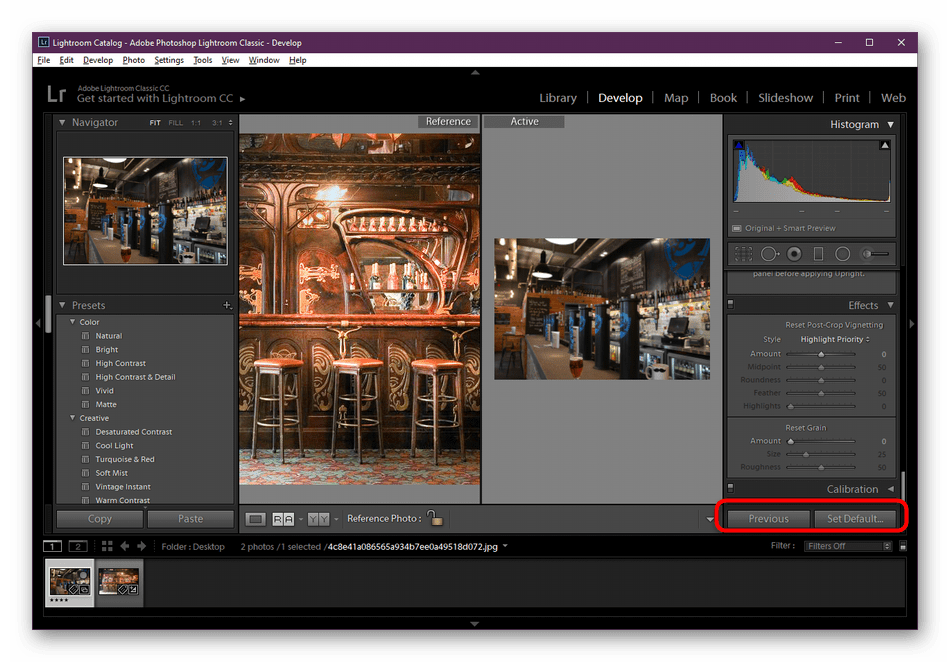Image resolution: width=950 pixels, height=662 pixels.
Task: Click the Lr identity plate logo
Action: click(x=56, y=94)
